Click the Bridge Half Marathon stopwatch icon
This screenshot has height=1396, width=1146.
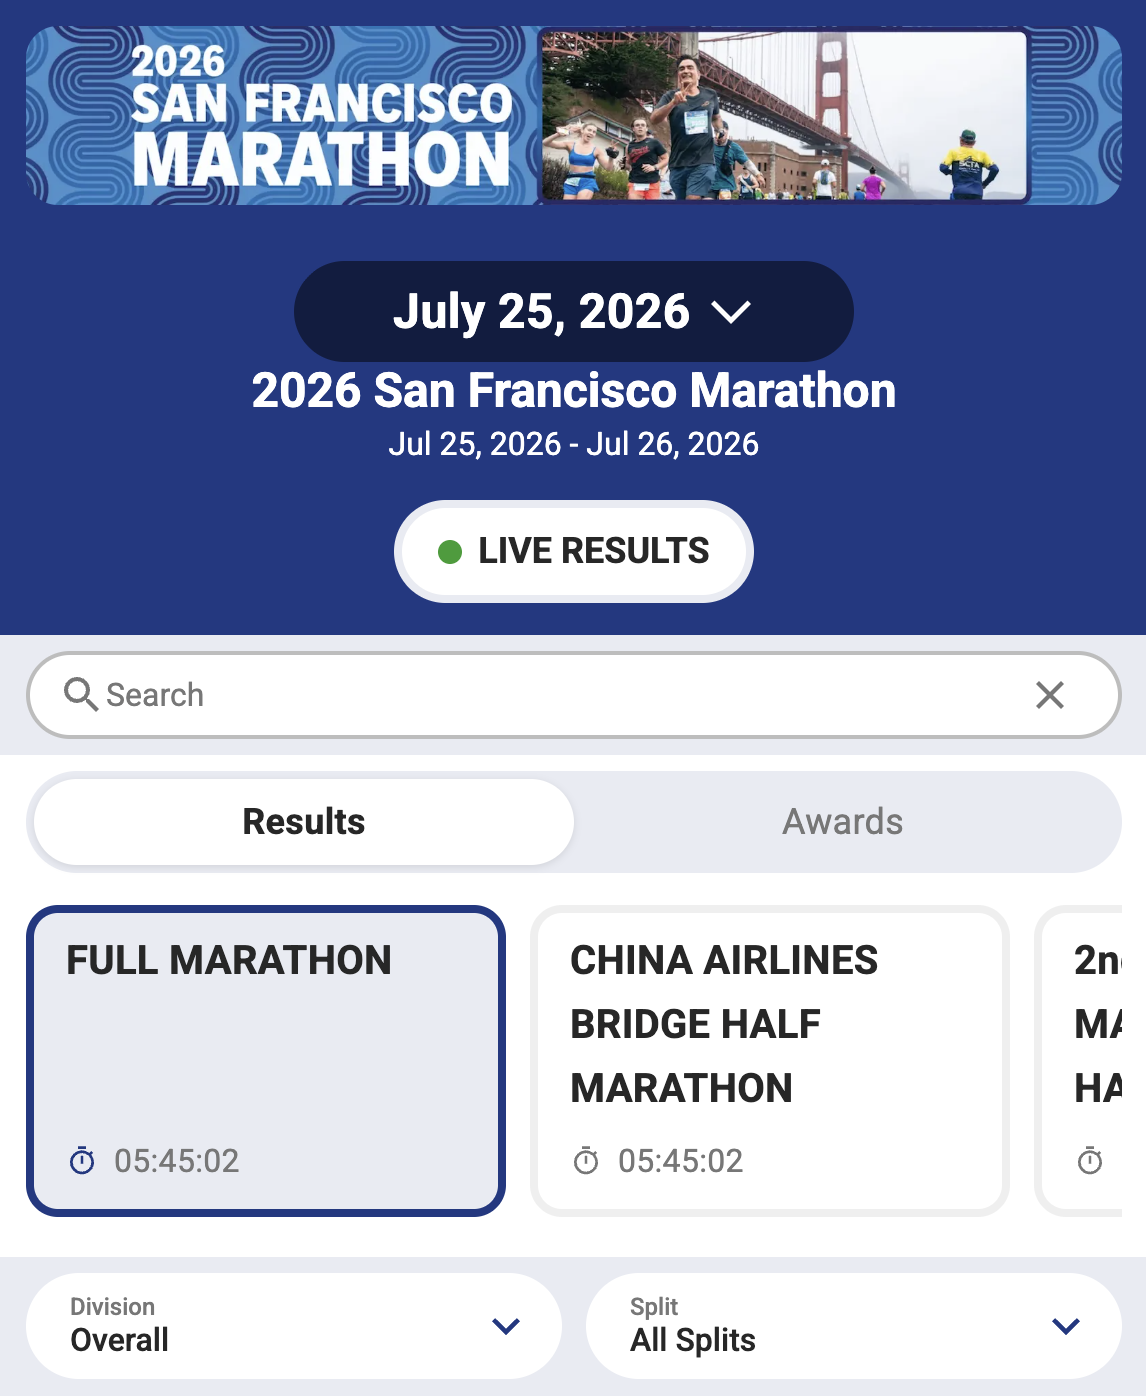pyautogui.click(x=586, y=1160)
